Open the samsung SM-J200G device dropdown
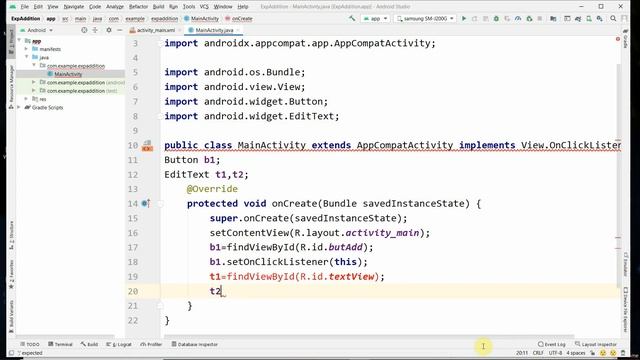640x360 pixels. click(425, 18)
